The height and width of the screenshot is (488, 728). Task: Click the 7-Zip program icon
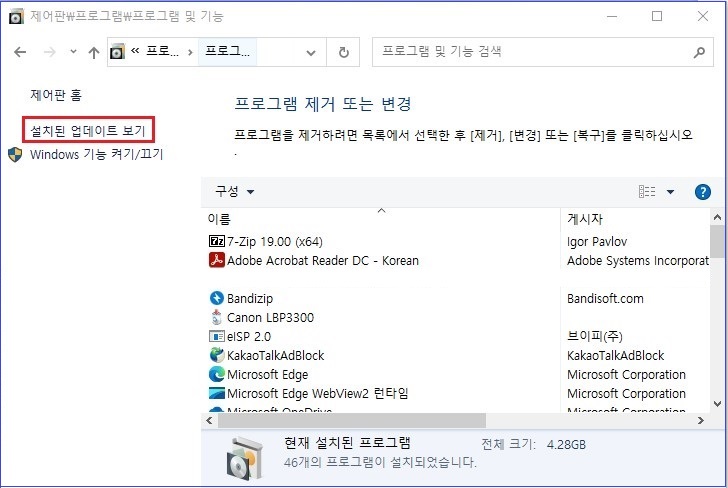click(x=217, y=241)
